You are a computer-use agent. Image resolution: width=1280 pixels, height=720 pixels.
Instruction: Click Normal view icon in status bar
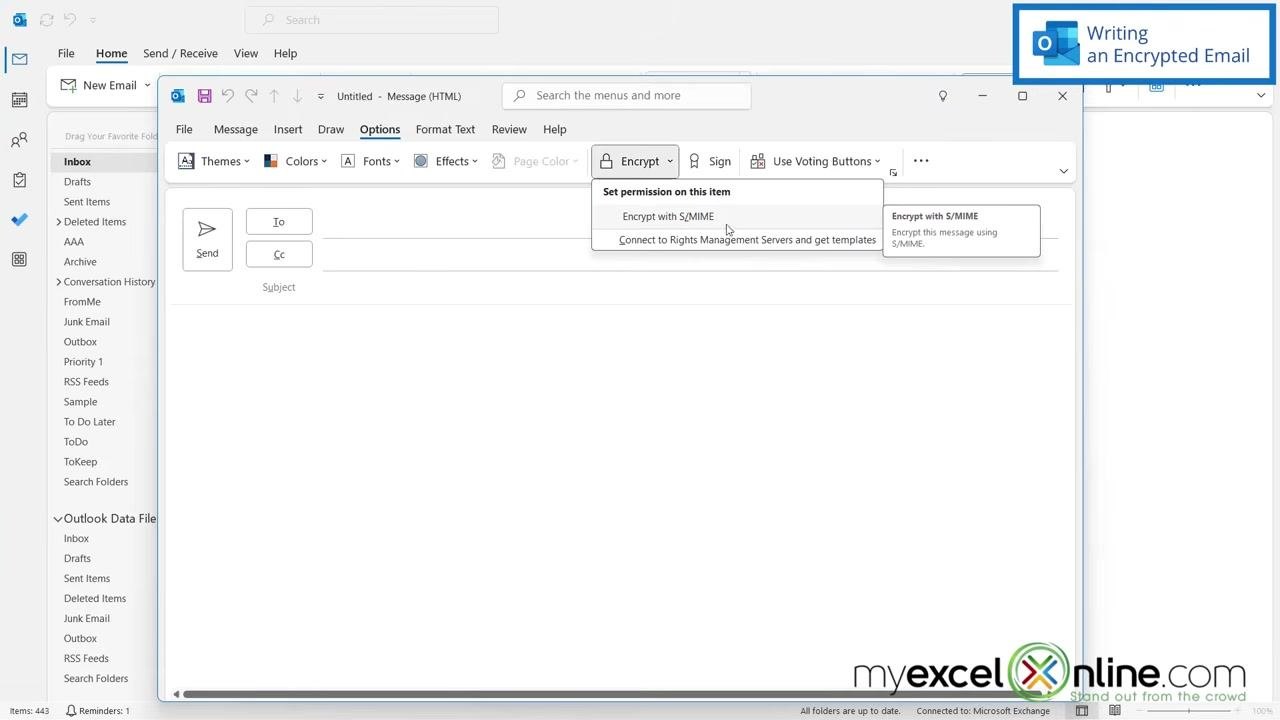point(1082,711)
